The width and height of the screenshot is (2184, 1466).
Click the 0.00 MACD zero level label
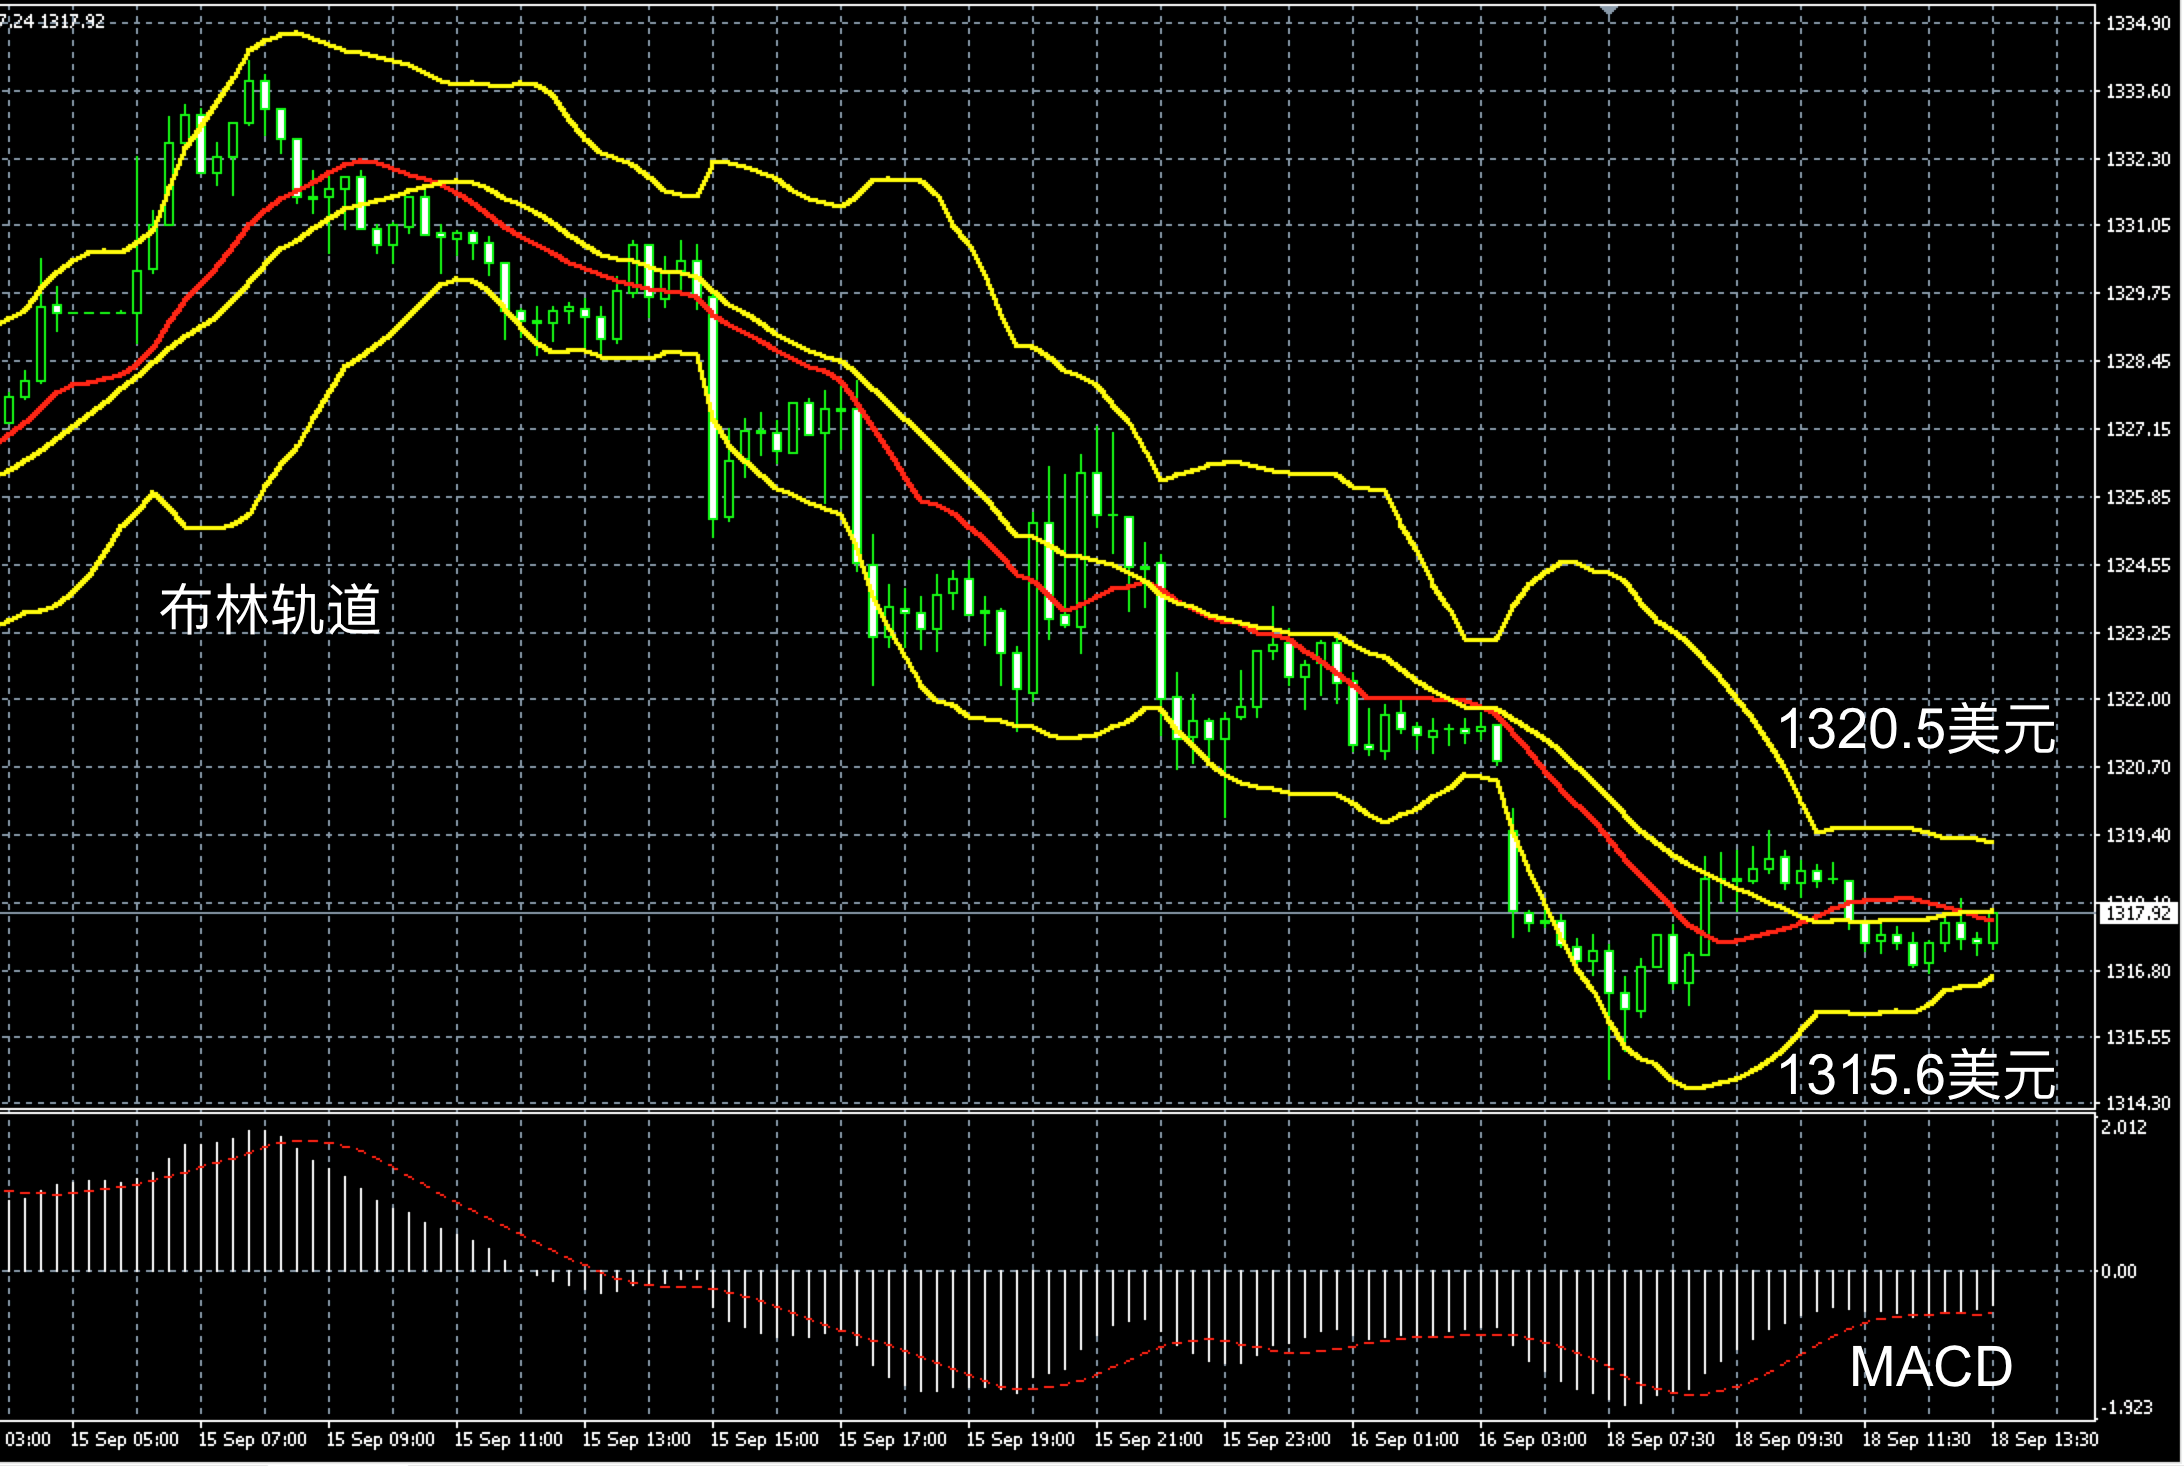[2118, 1271]
